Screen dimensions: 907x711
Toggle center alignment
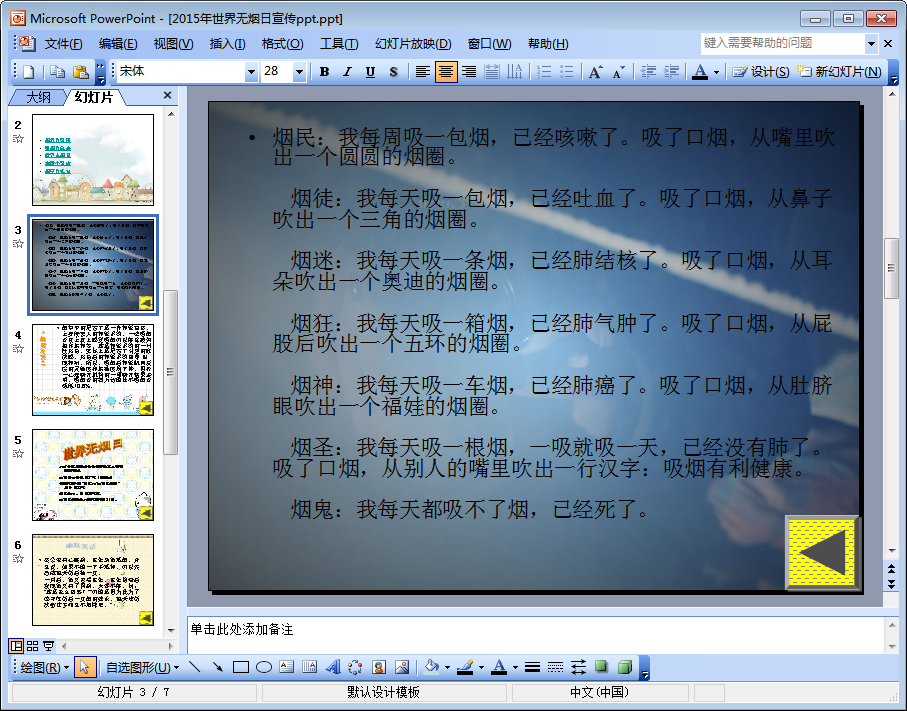click(445, 72)
